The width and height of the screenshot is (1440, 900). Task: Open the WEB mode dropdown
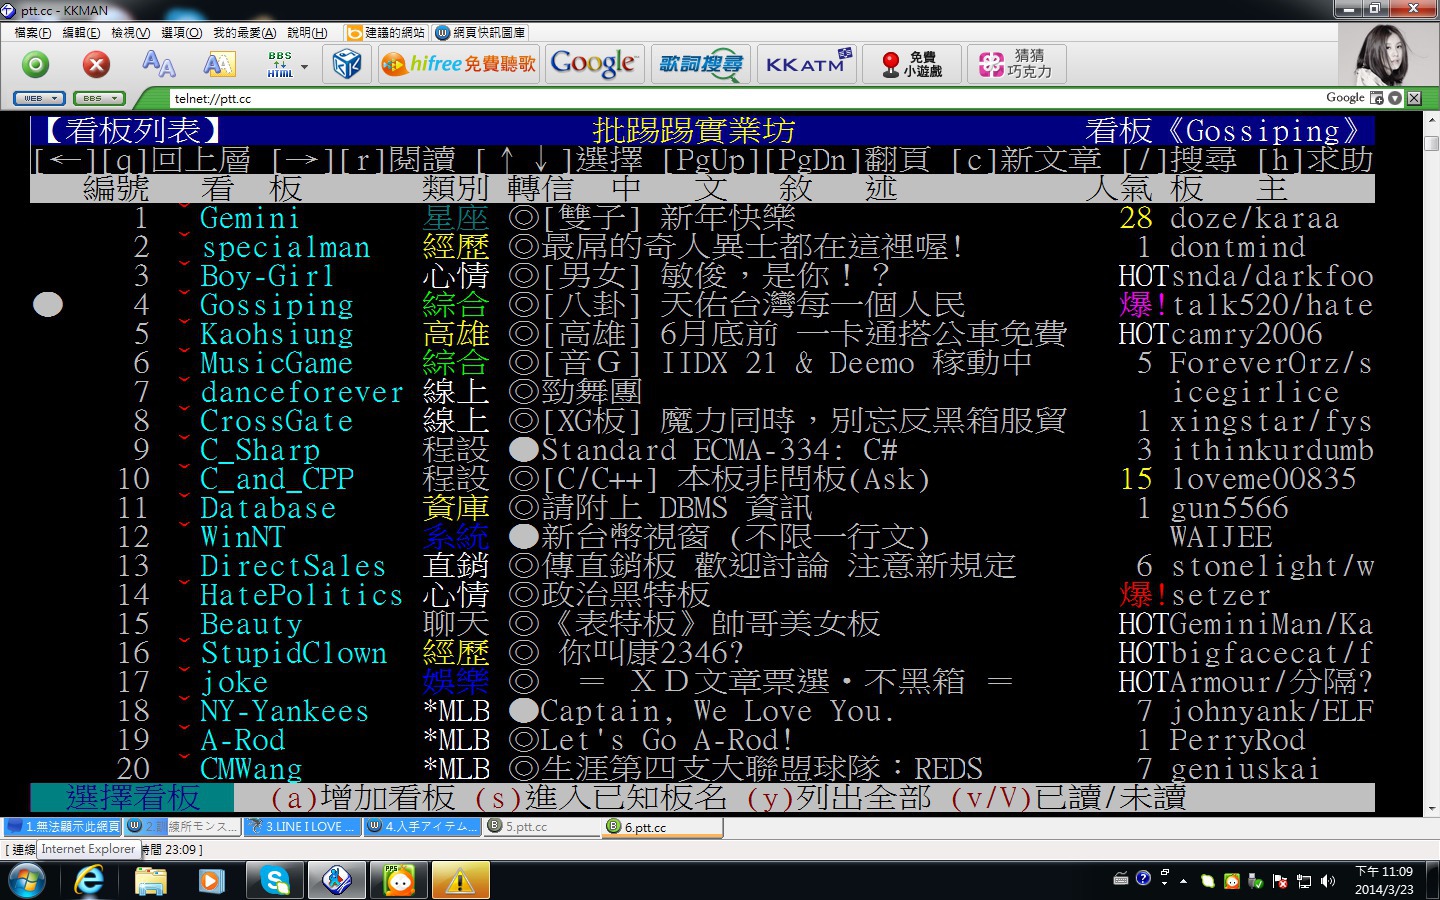[40, 98]
